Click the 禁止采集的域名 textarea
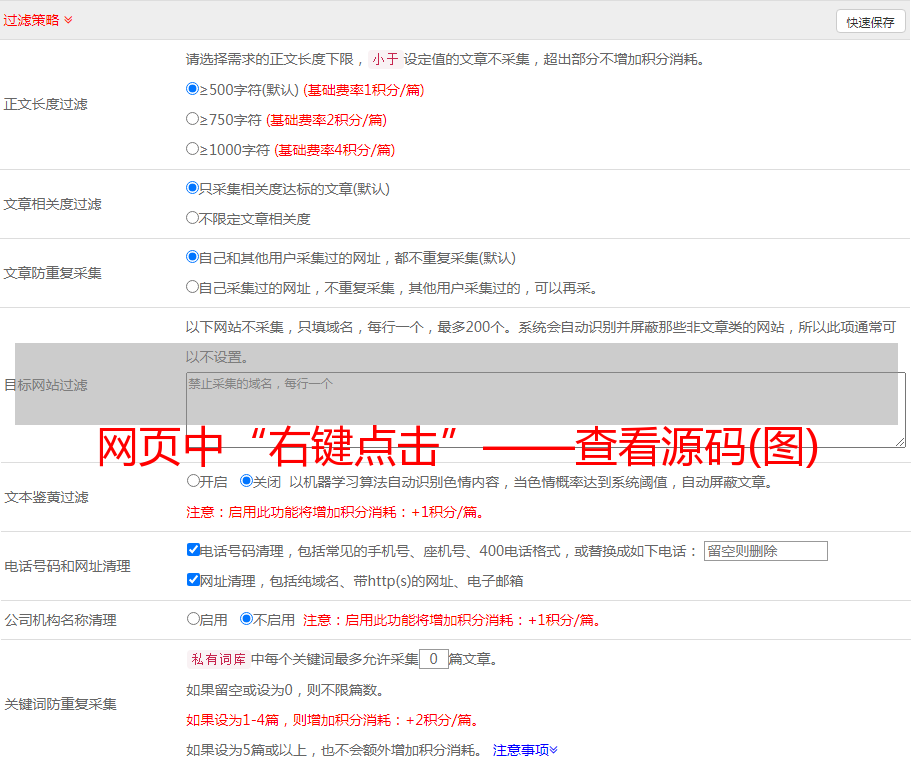The width and height of the screenshot is (912, 768). (545, 410)
